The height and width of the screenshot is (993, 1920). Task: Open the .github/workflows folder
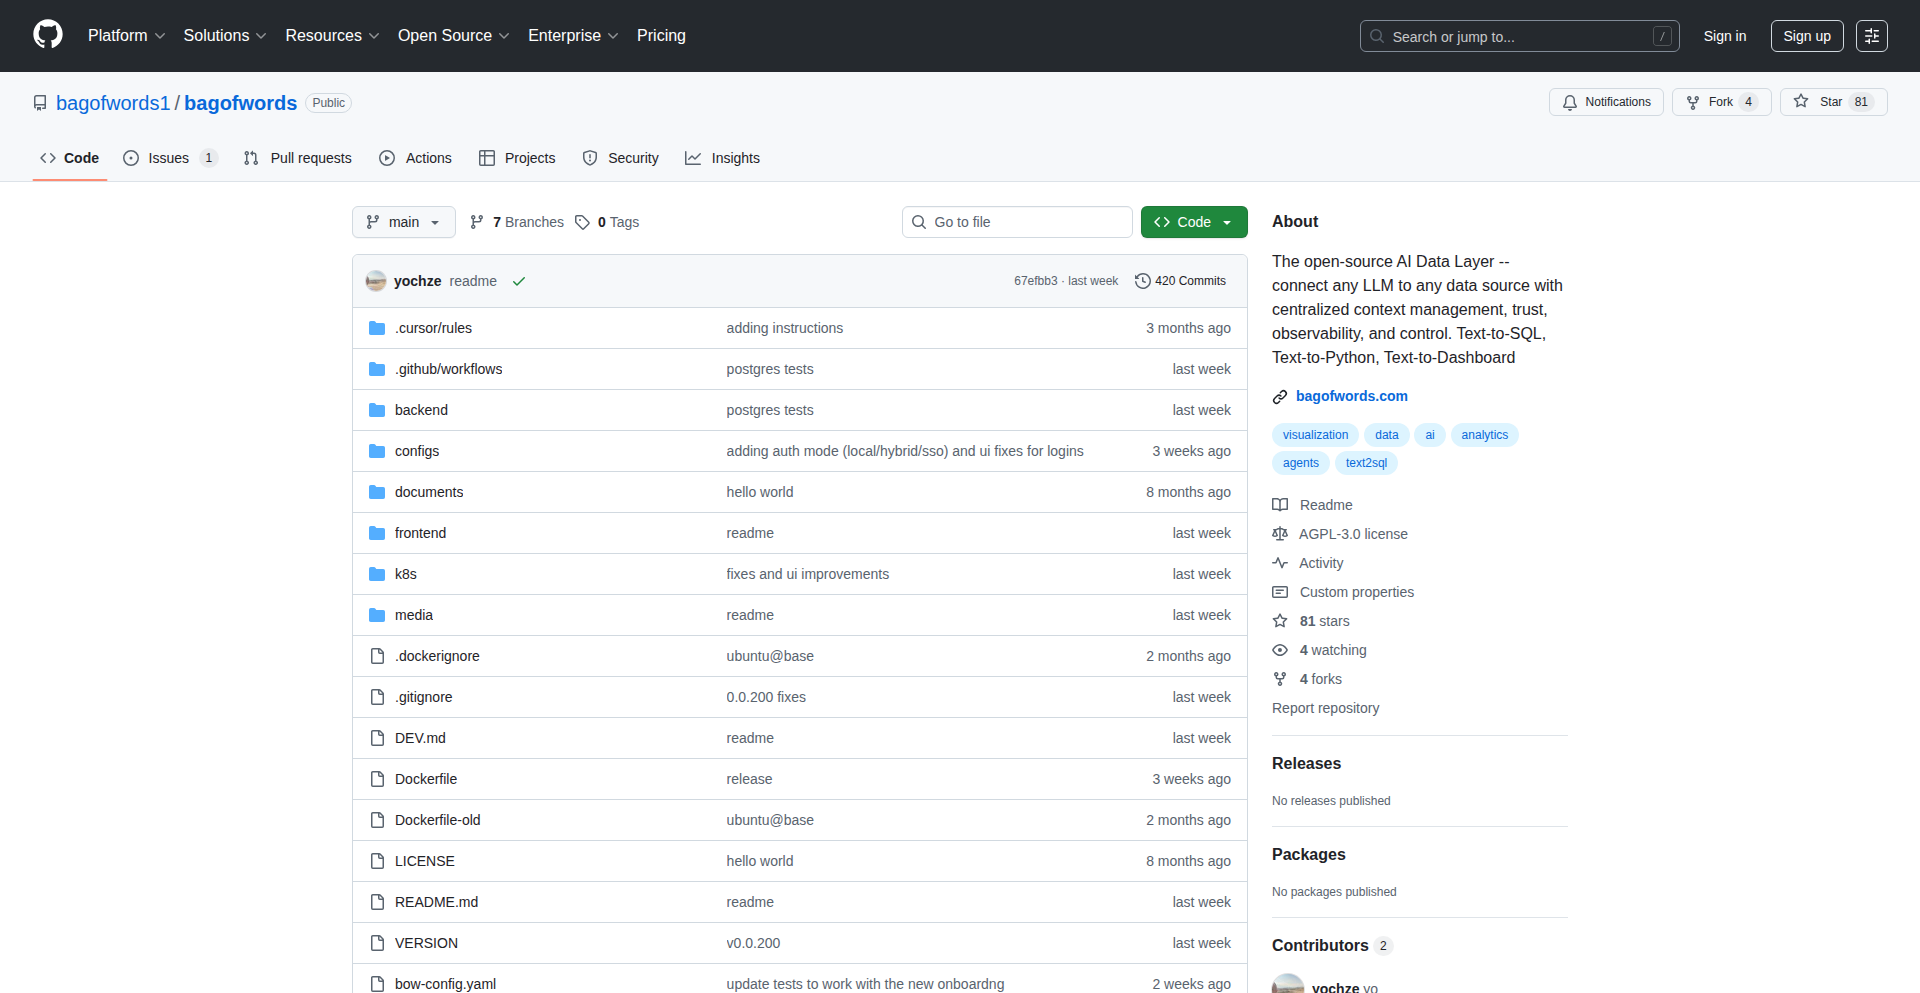point(448,369)
